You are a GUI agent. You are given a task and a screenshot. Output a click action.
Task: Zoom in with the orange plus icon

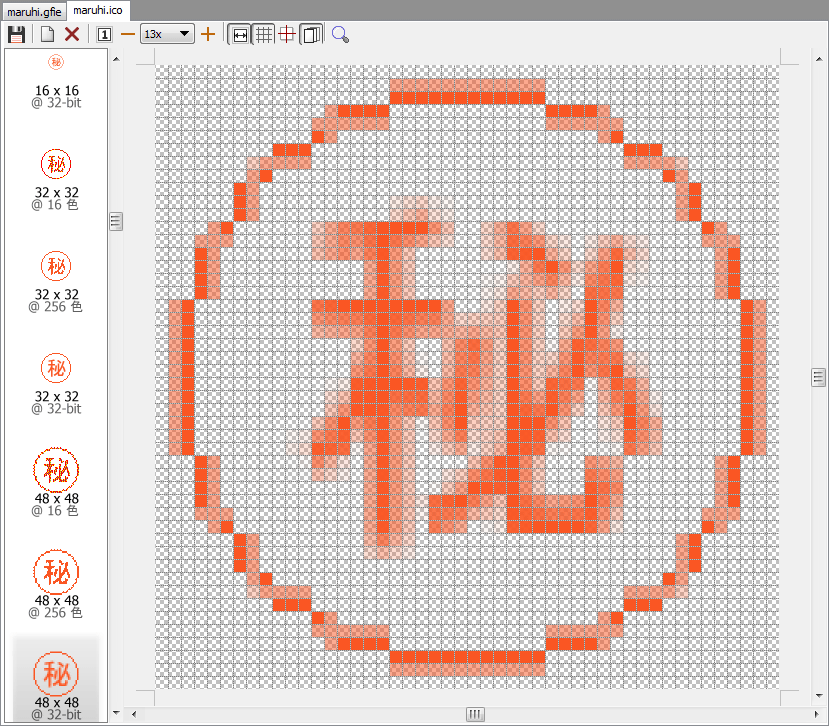coord(208,35)
